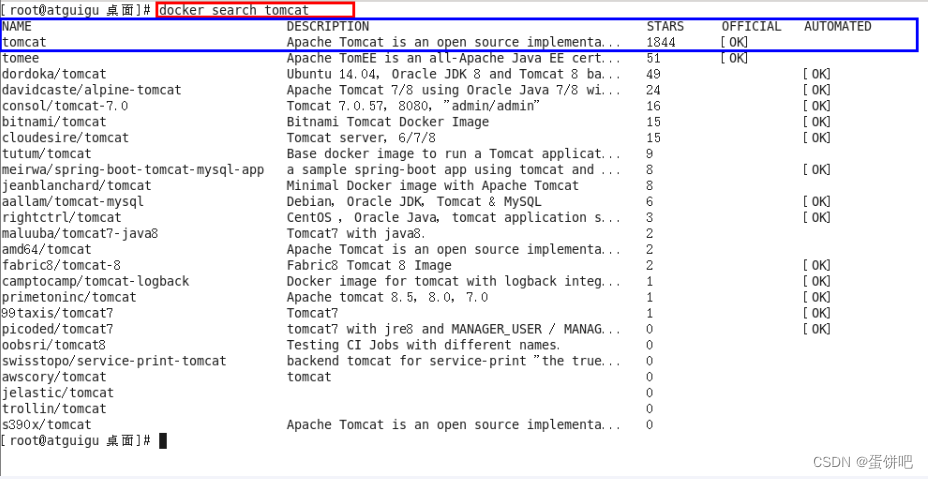928x479 pixels.
Task: Click the AUTOMATED [OK] for dordoka/tomcat
Action: 817,75
